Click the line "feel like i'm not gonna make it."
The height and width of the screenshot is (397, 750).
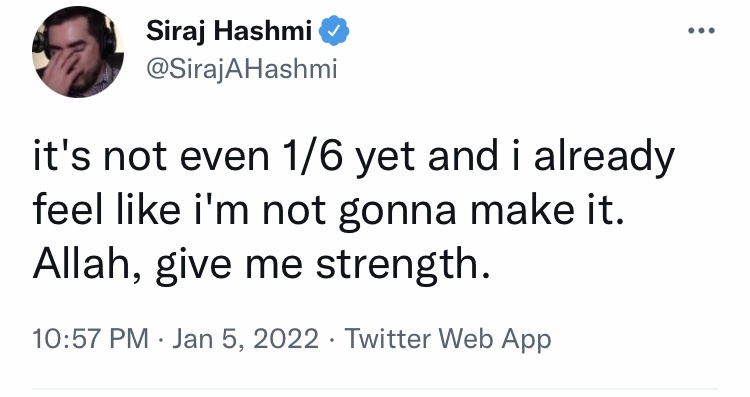(x=329, y=210)
